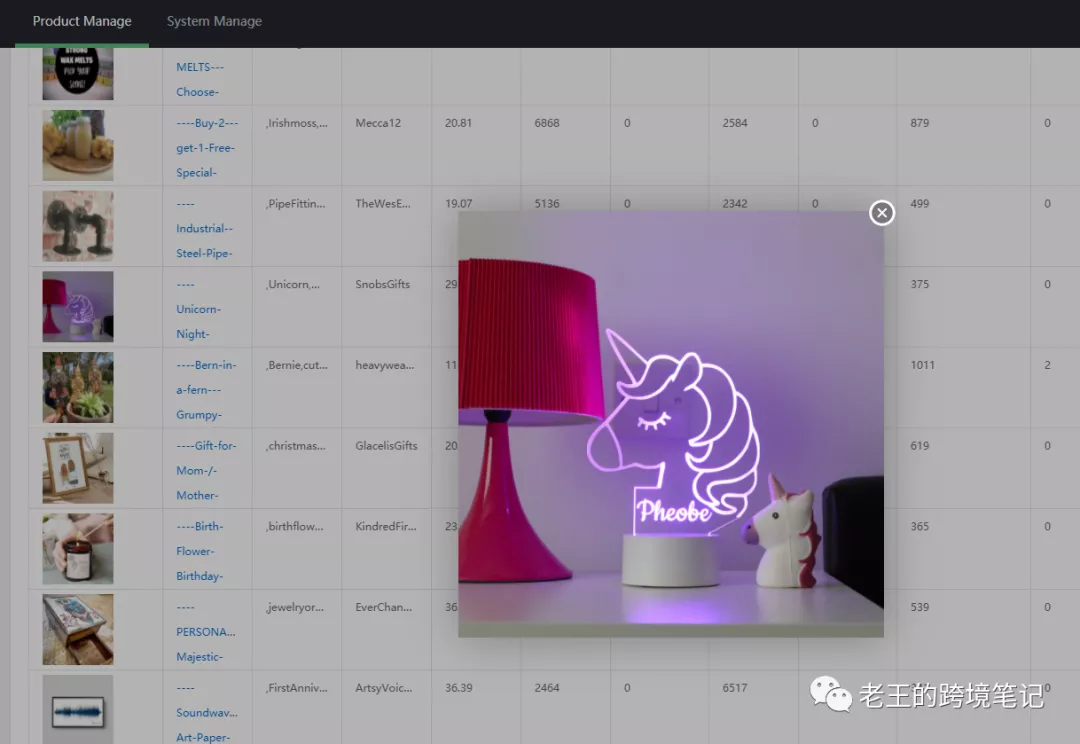View the personalized jewelry box thumbnail
This screenshot has width=1080, height=744.
(78, 630)
